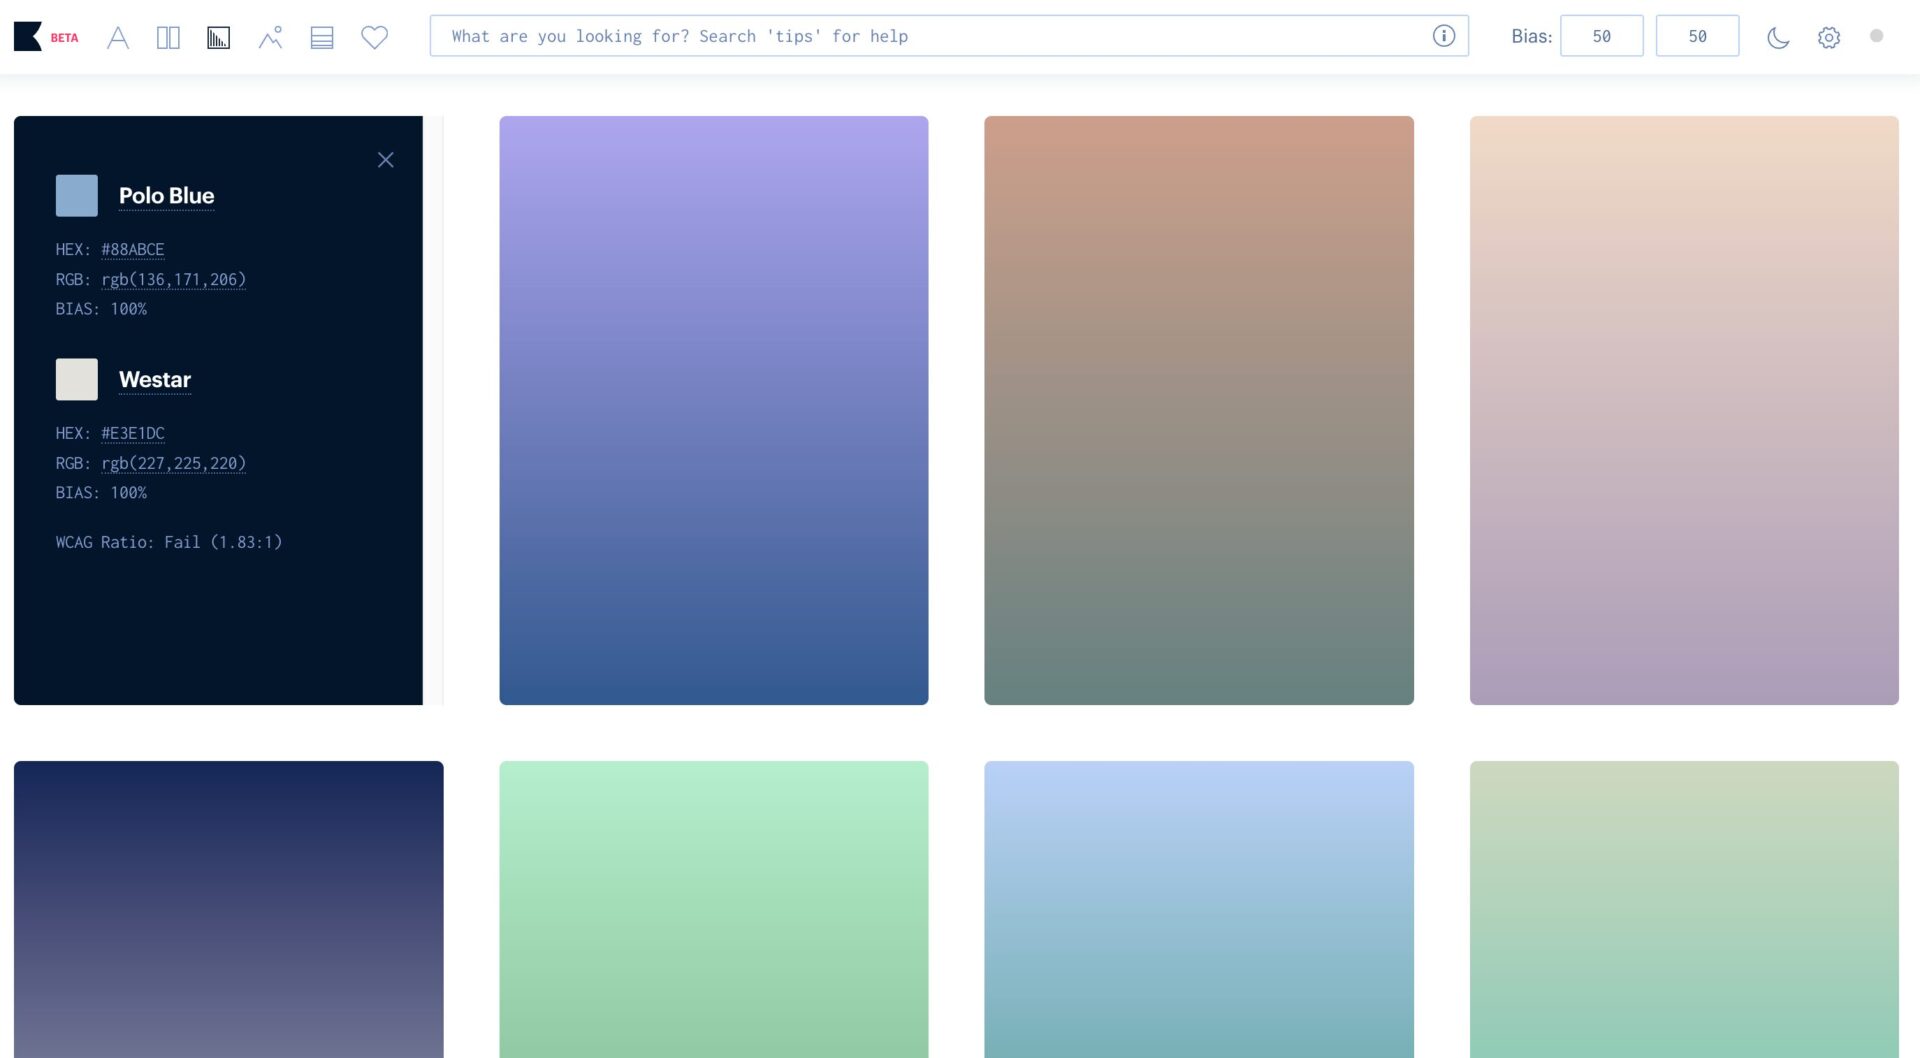Switch to the Poster split view icon
The width and height of the screenshot is (1920, 1058).
tap(168, 38)
